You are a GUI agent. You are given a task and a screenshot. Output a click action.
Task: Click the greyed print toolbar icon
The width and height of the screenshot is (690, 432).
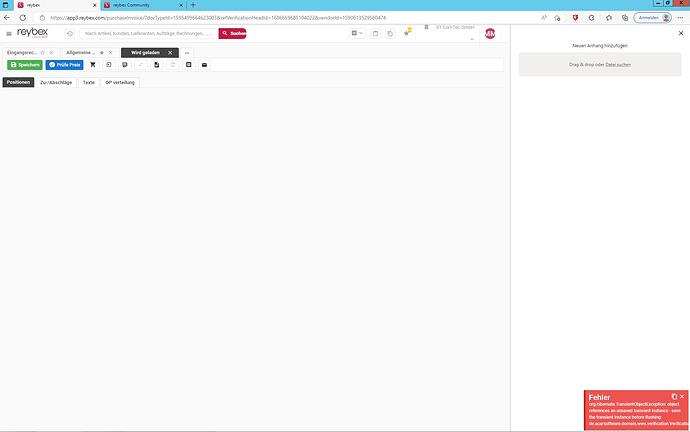click(x=172, y=65)
